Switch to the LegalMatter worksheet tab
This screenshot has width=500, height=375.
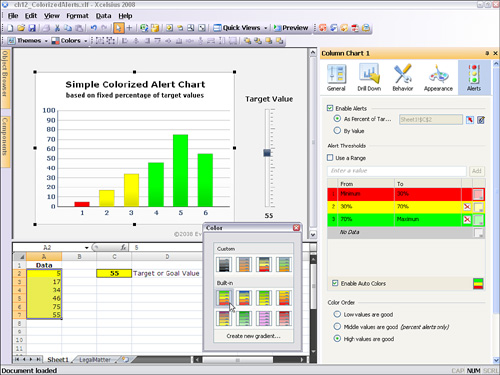pos(95,360)
